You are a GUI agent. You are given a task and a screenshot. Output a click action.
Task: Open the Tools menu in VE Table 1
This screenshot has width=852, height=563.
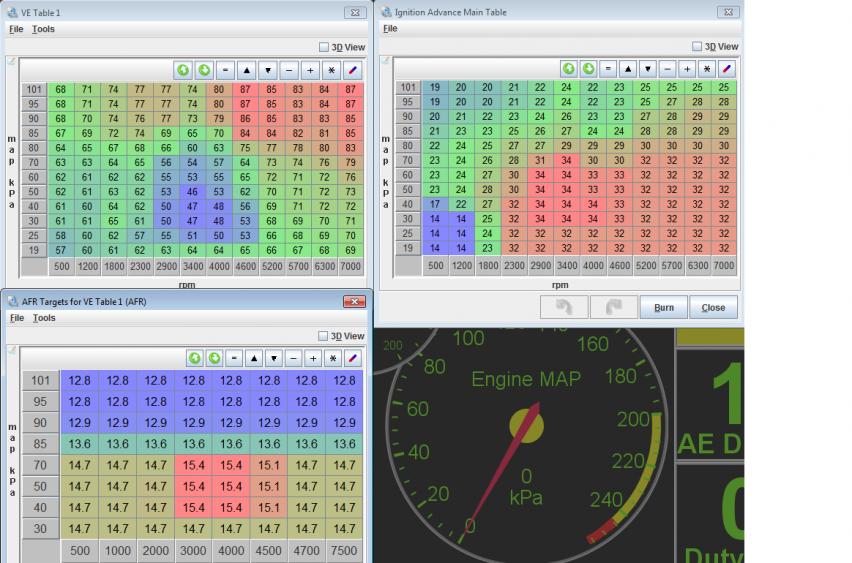(43, 29)
